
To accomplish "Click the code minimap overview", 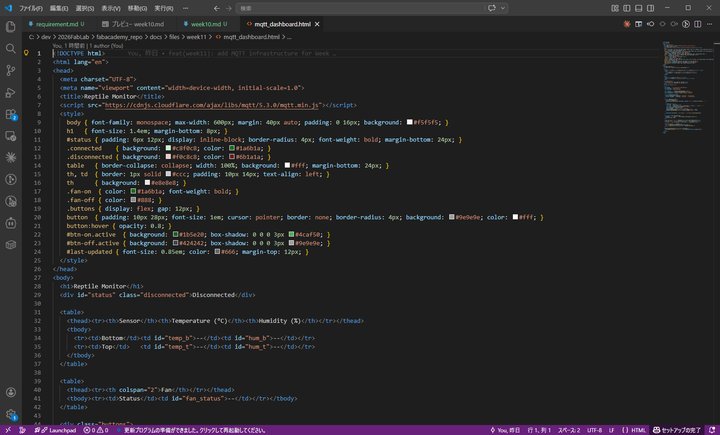I will pos(686,87).
